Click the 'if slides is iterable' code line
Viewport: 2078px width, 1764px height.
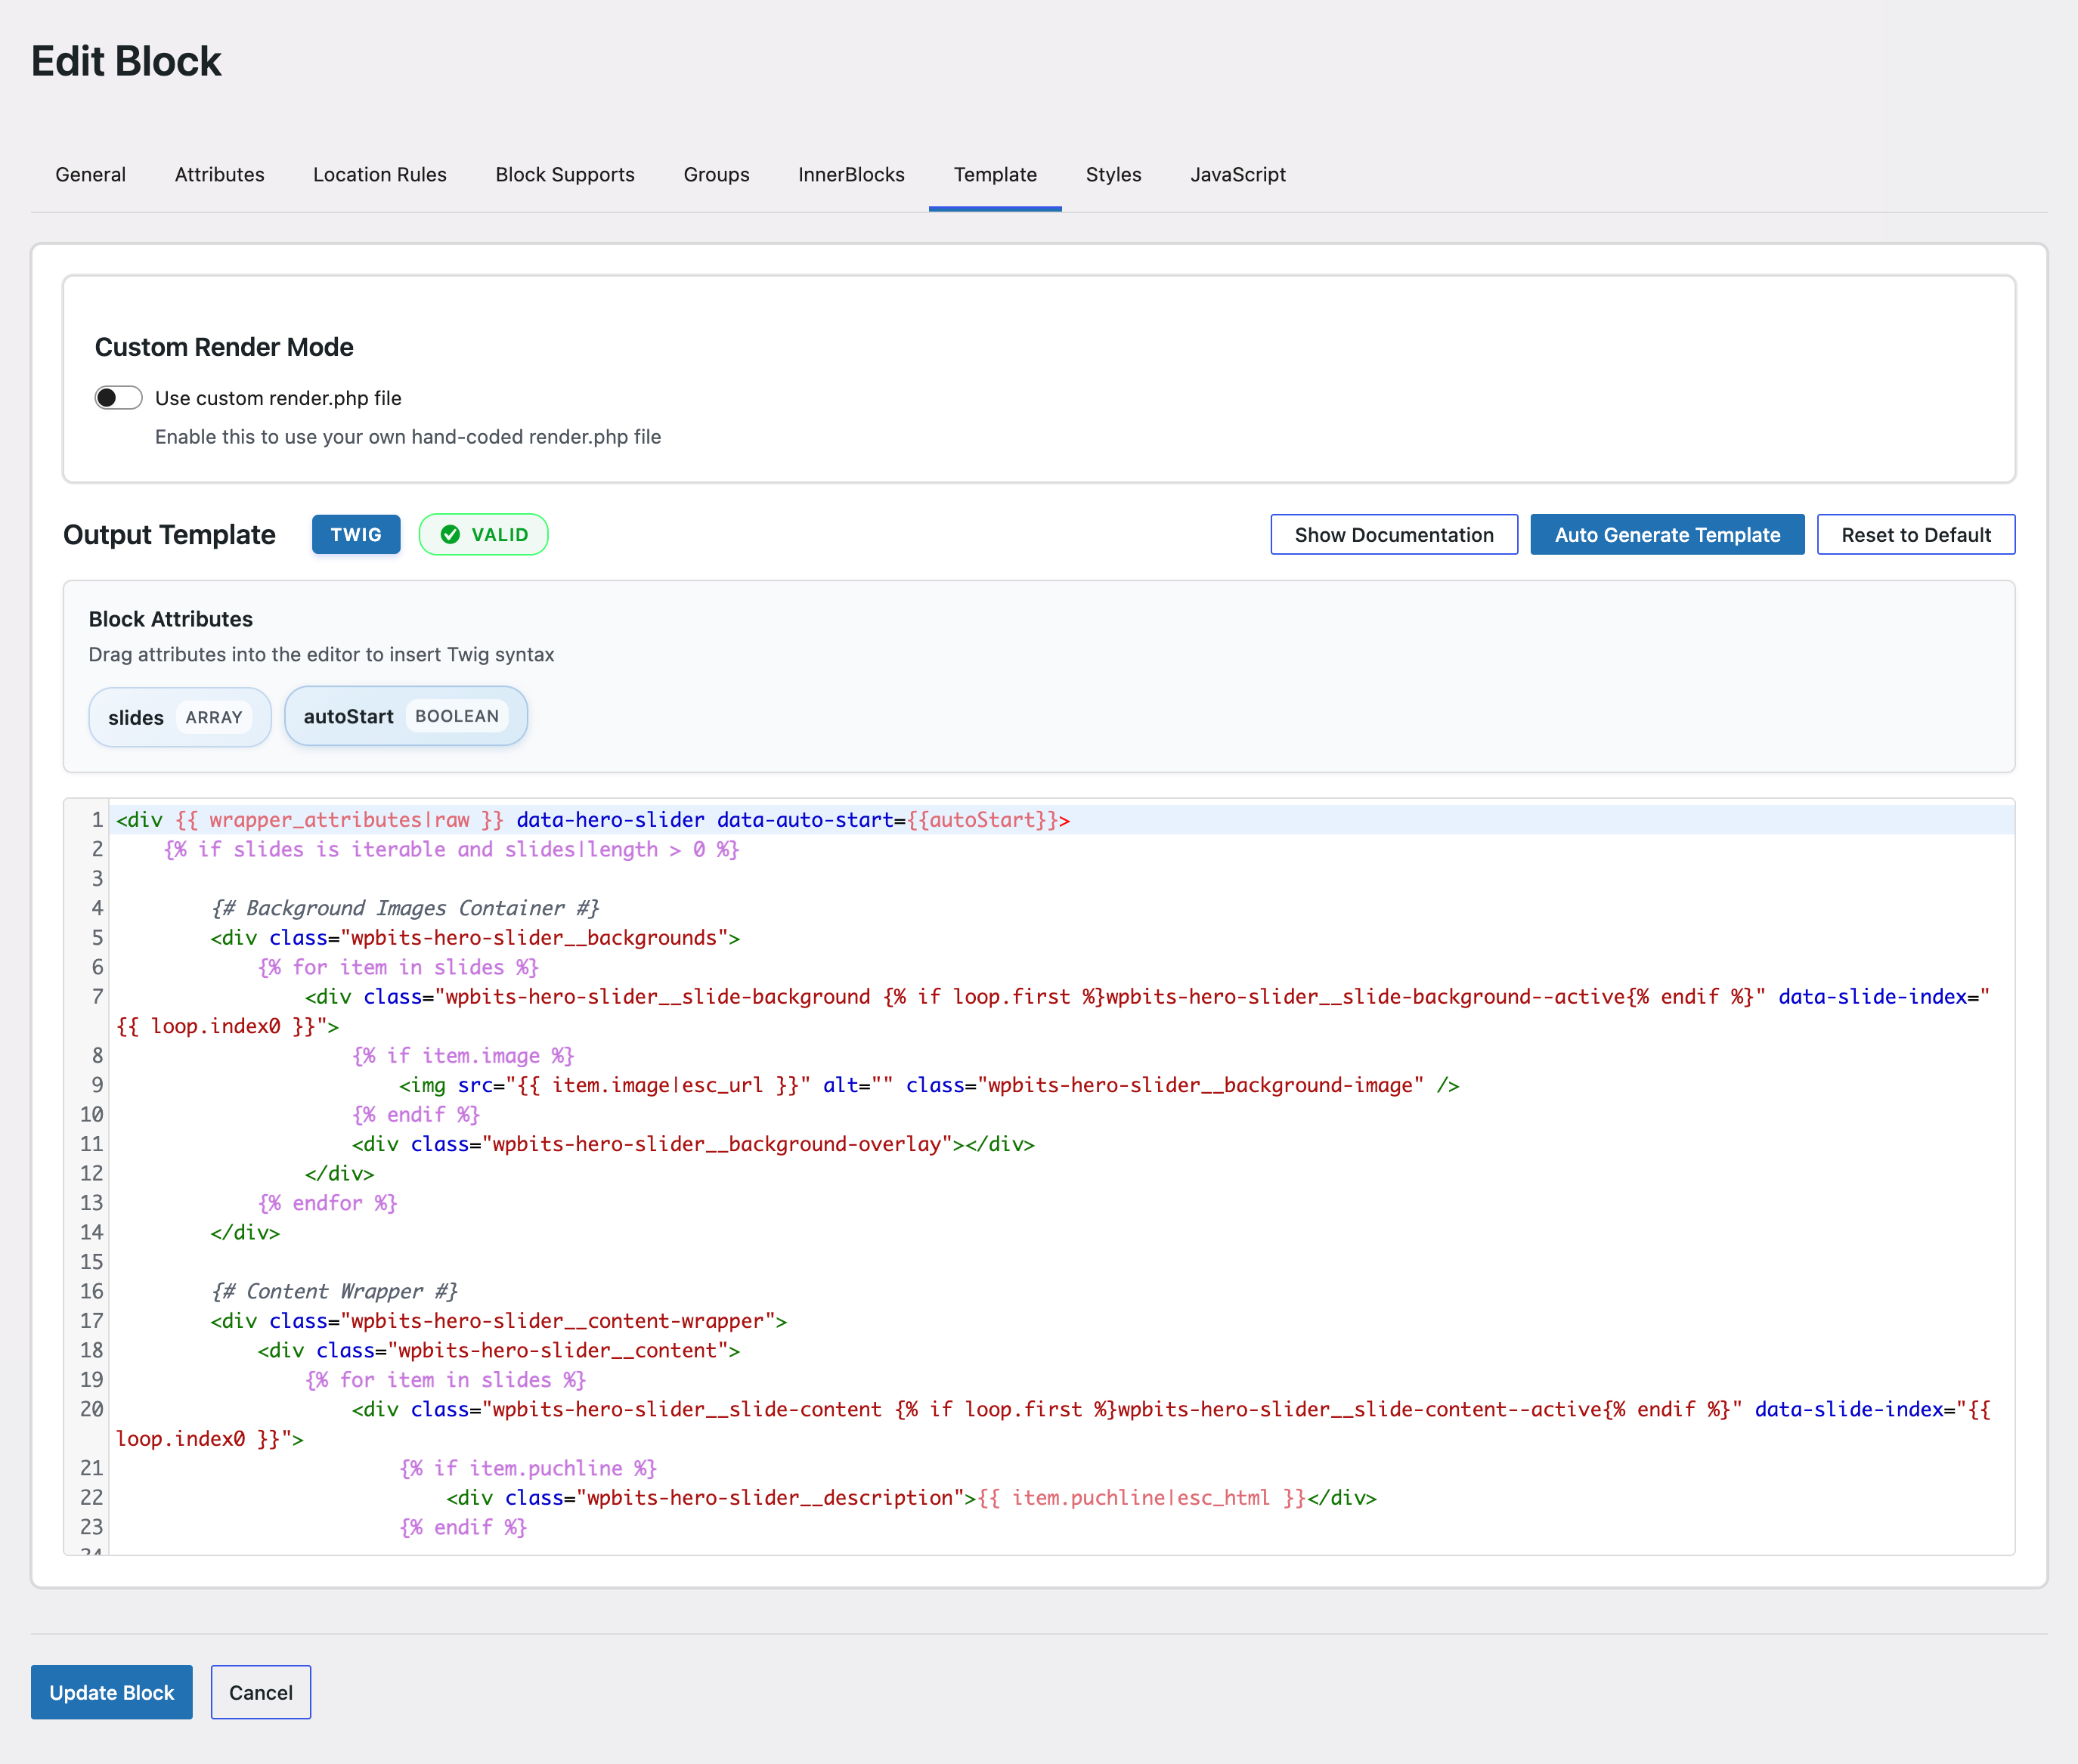451,849
